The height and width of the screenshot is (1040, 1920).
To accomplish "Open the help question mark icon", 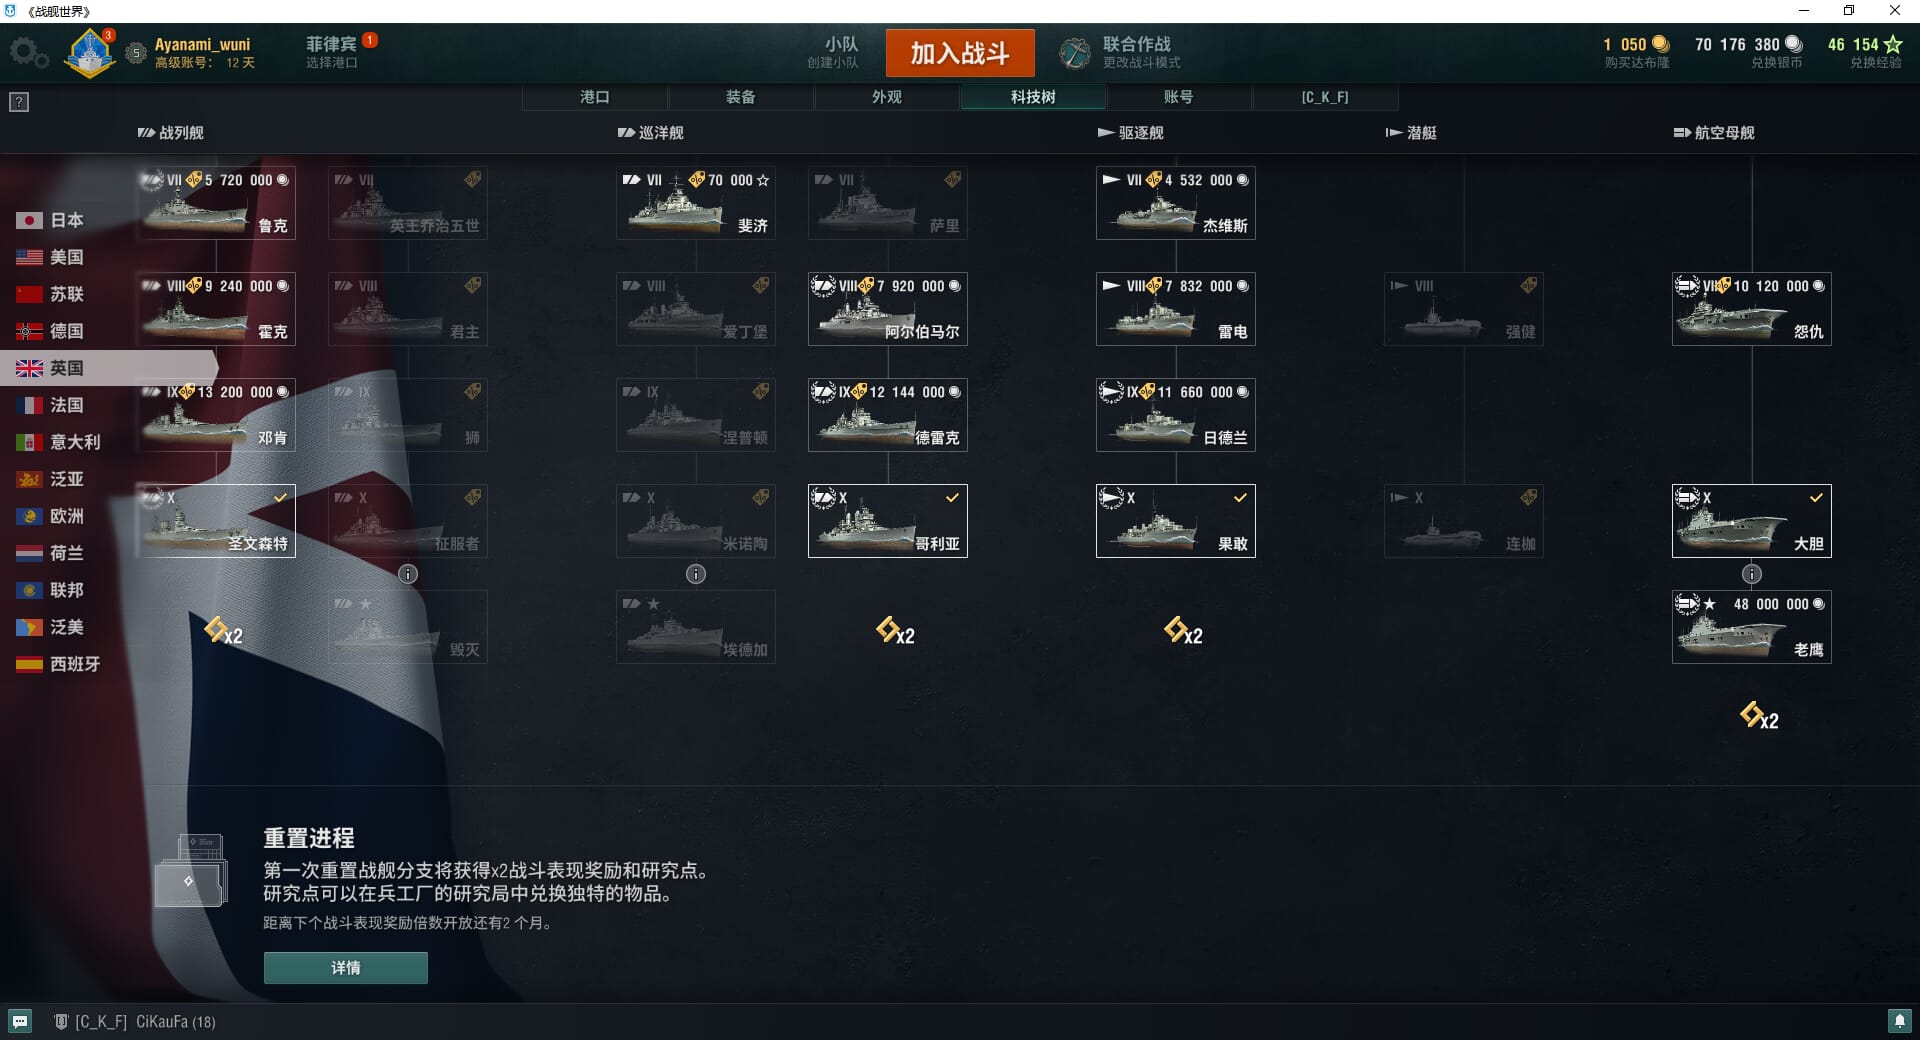I will 19,102.
